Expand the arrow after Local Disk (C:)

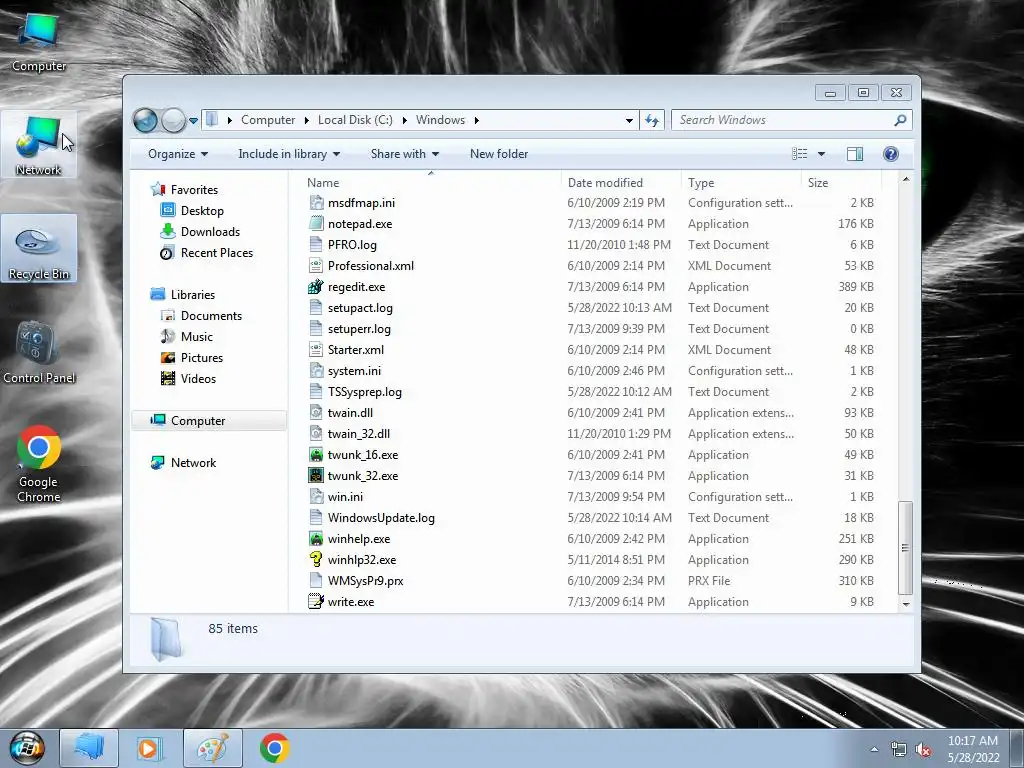[x=404, y=120]
